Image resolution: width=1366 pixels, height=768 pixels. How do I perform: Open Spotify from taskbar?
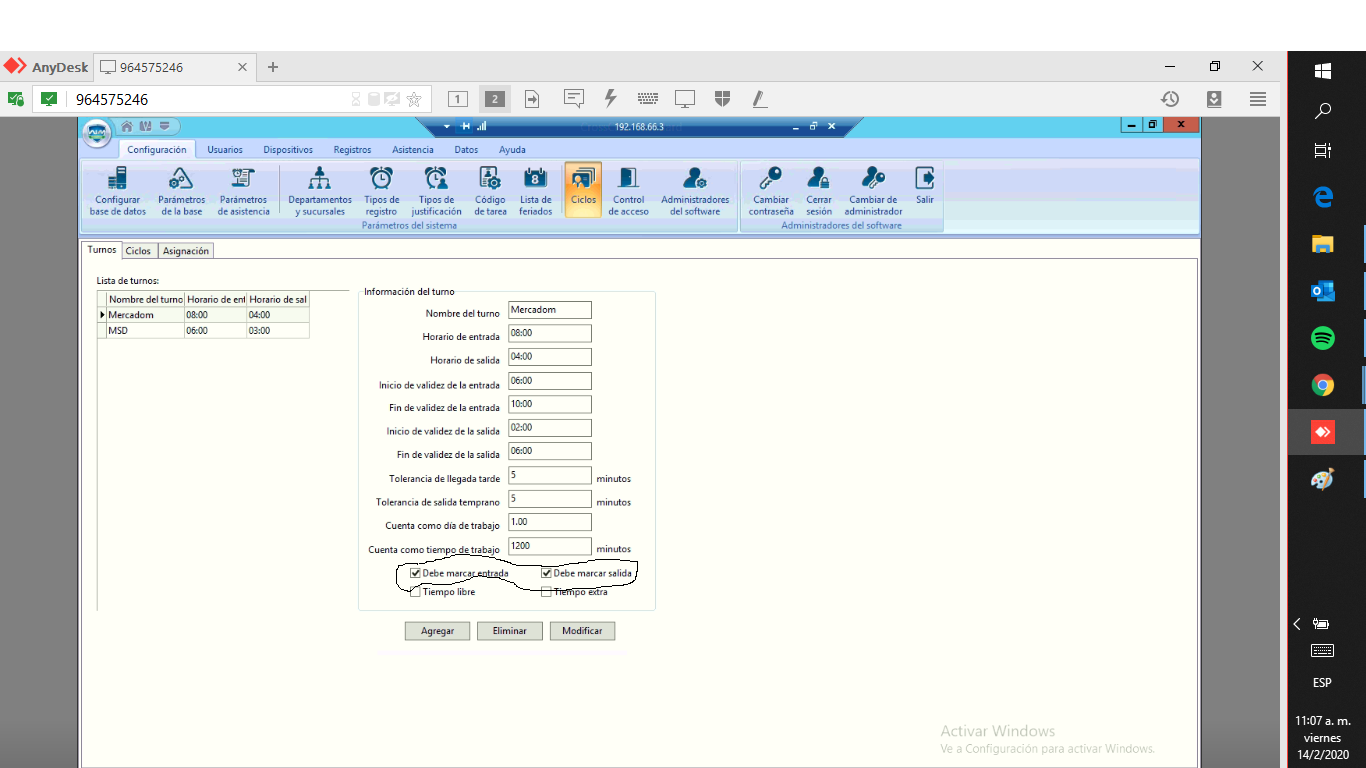1323,338
